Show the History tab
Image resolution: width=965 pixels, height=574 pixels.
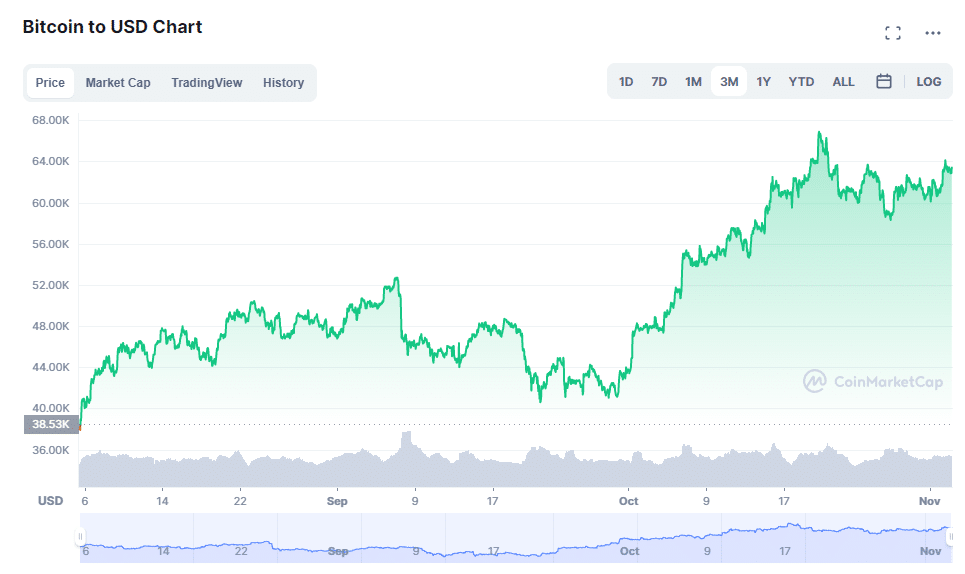[x=283, y=83]
